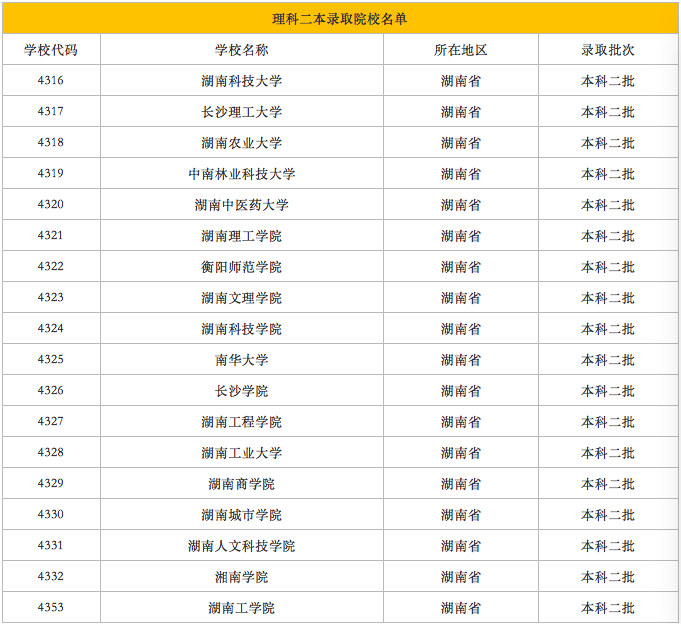
Task: Select school code 4327
Action: coord(51,421)
